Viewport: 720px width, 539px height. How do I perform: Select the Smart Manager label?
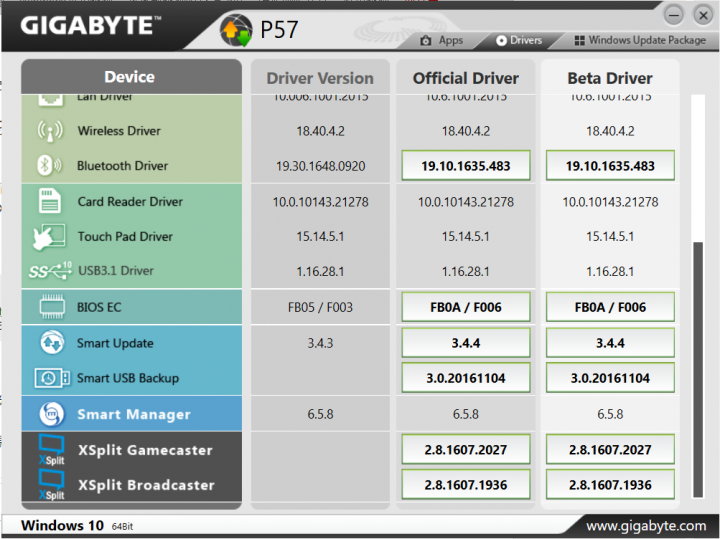[x=134, y=414]
